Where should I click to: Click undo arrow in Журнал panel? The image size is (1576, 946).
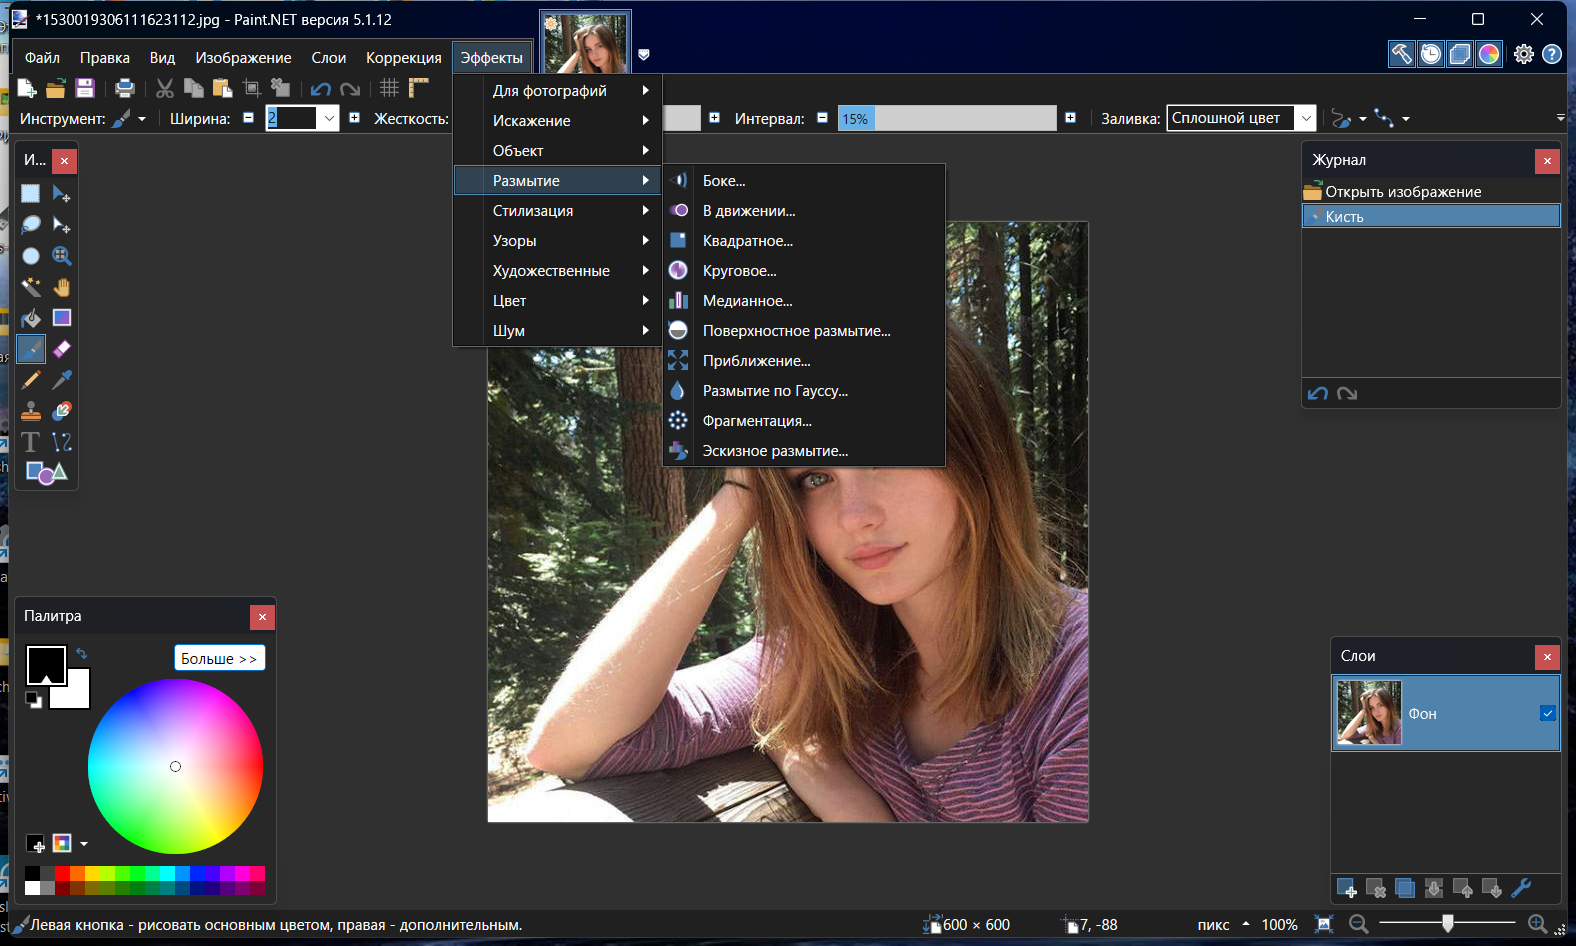(1318, 393)
